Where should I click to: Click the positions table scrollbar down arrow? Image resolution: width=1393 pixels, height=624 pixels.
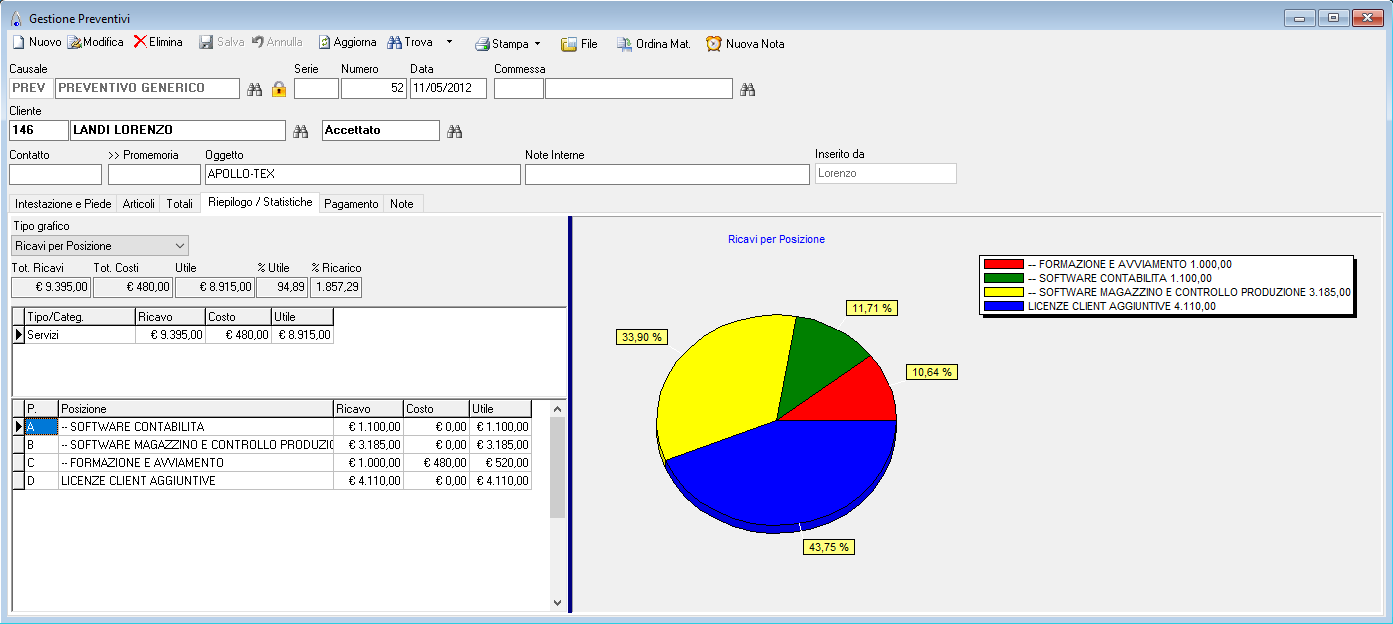click(x=558, y=602)
